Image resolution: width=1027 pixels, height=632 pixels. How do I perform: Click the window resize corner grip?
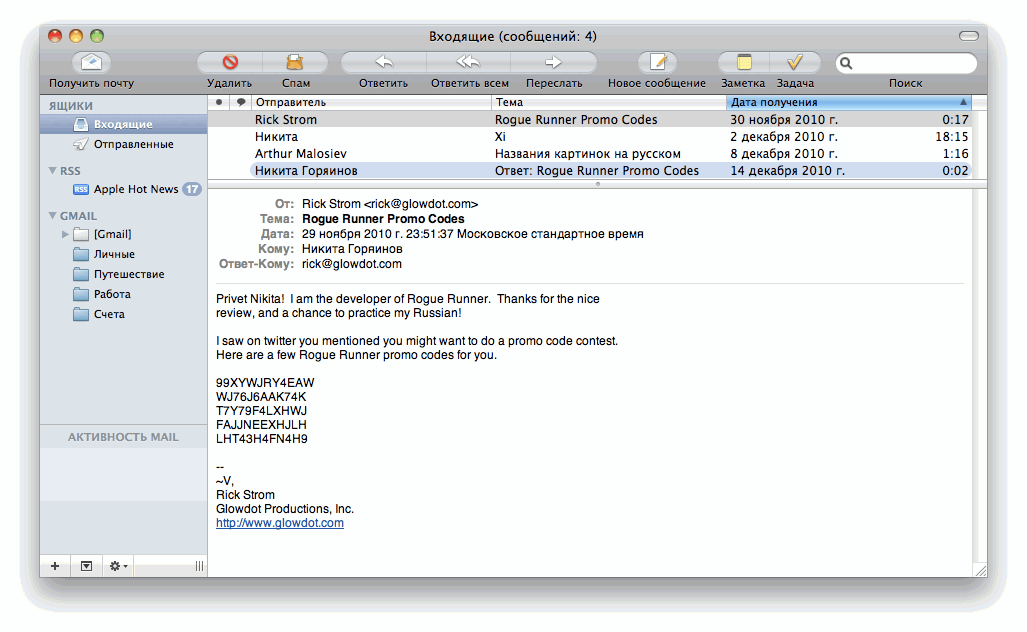(980, 570)
